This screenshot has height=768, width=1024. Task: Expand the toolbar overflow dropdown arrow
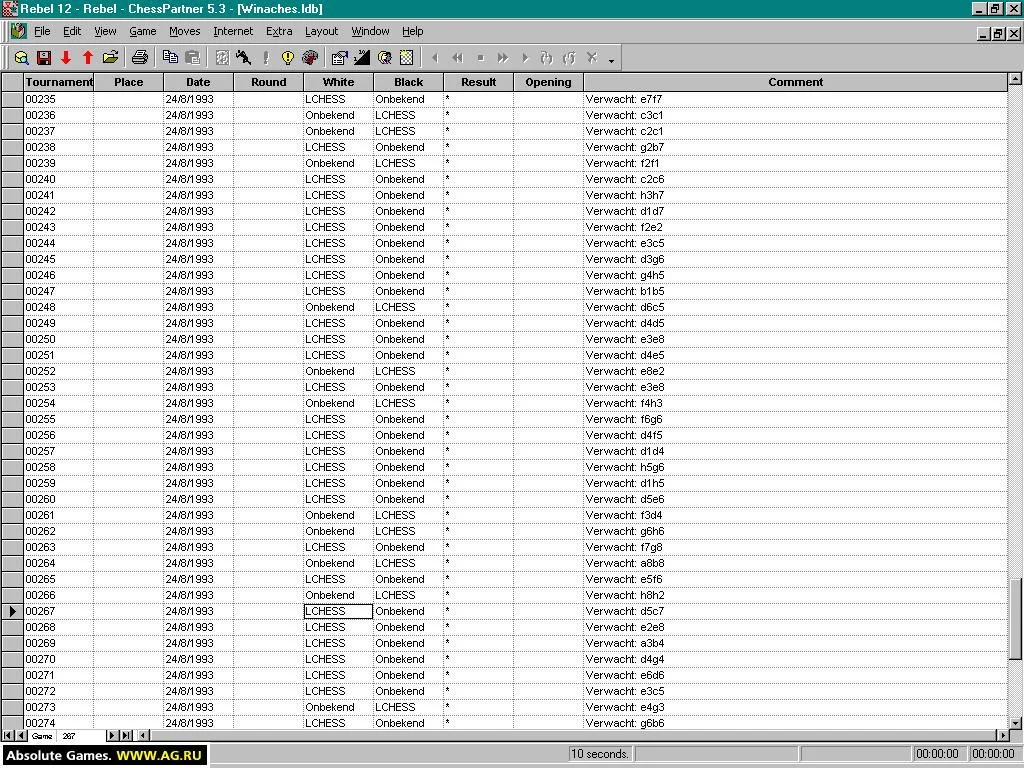[x=611, y=61]
